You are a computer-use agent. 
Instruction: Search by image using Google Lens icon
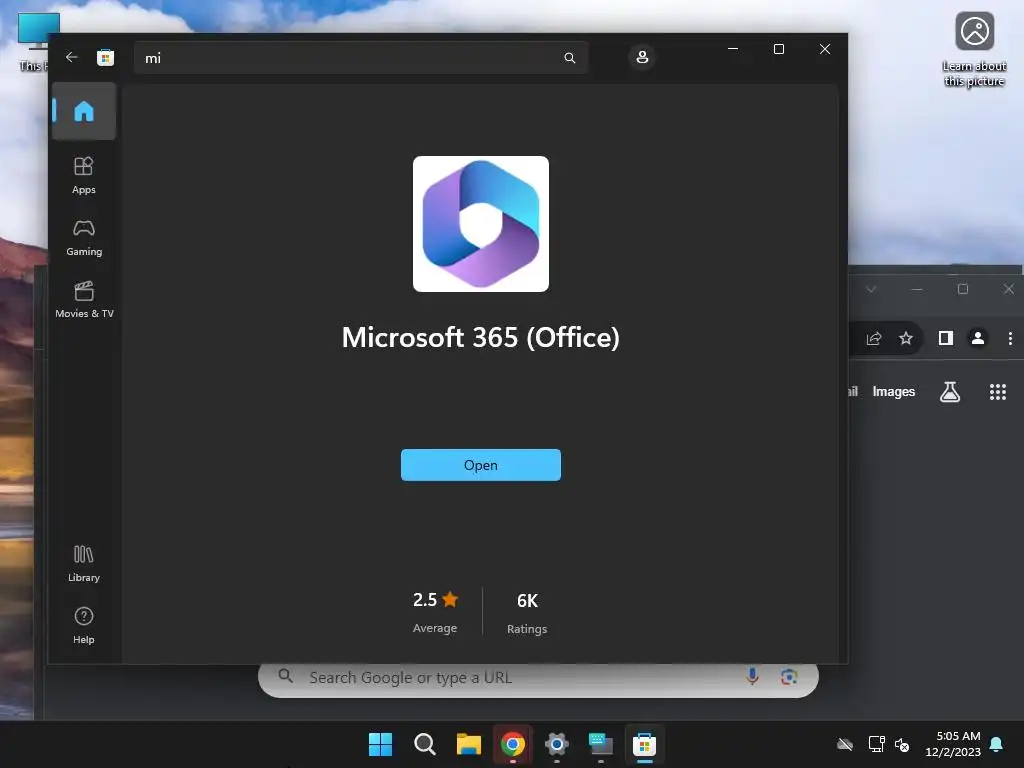(x=789, y=677)
